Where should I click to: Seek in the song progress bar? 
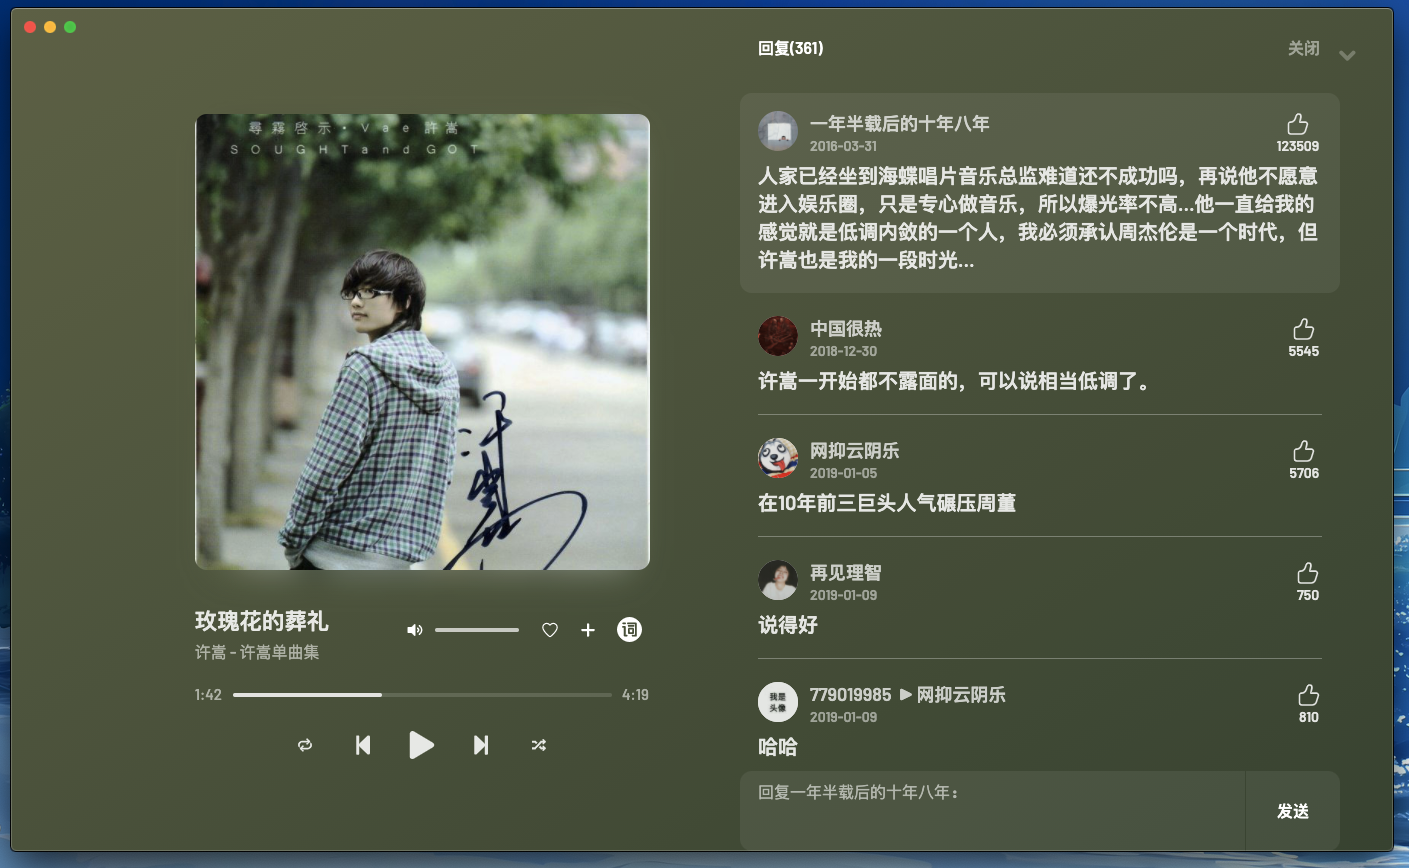(422, 694)
